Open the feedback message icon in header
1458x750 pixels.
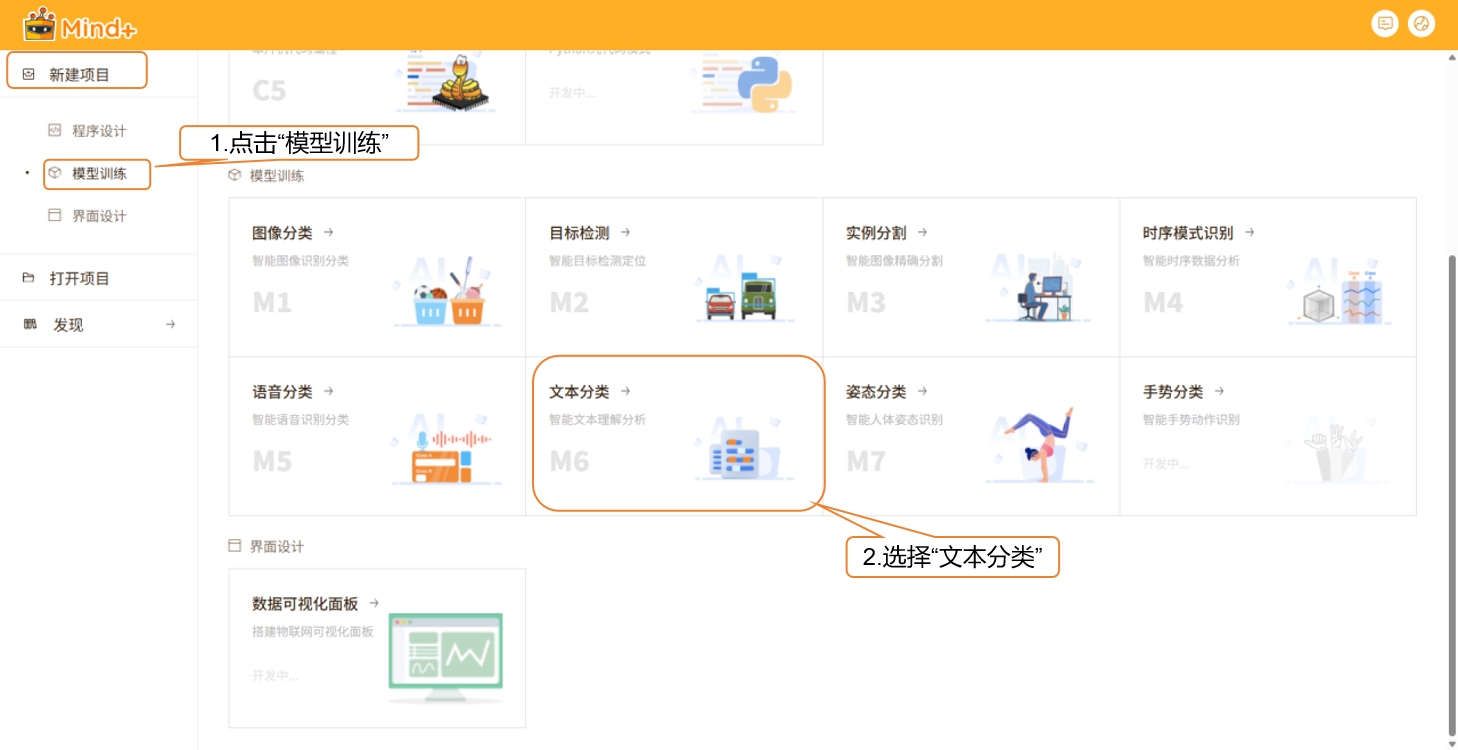coord(1384,24)
